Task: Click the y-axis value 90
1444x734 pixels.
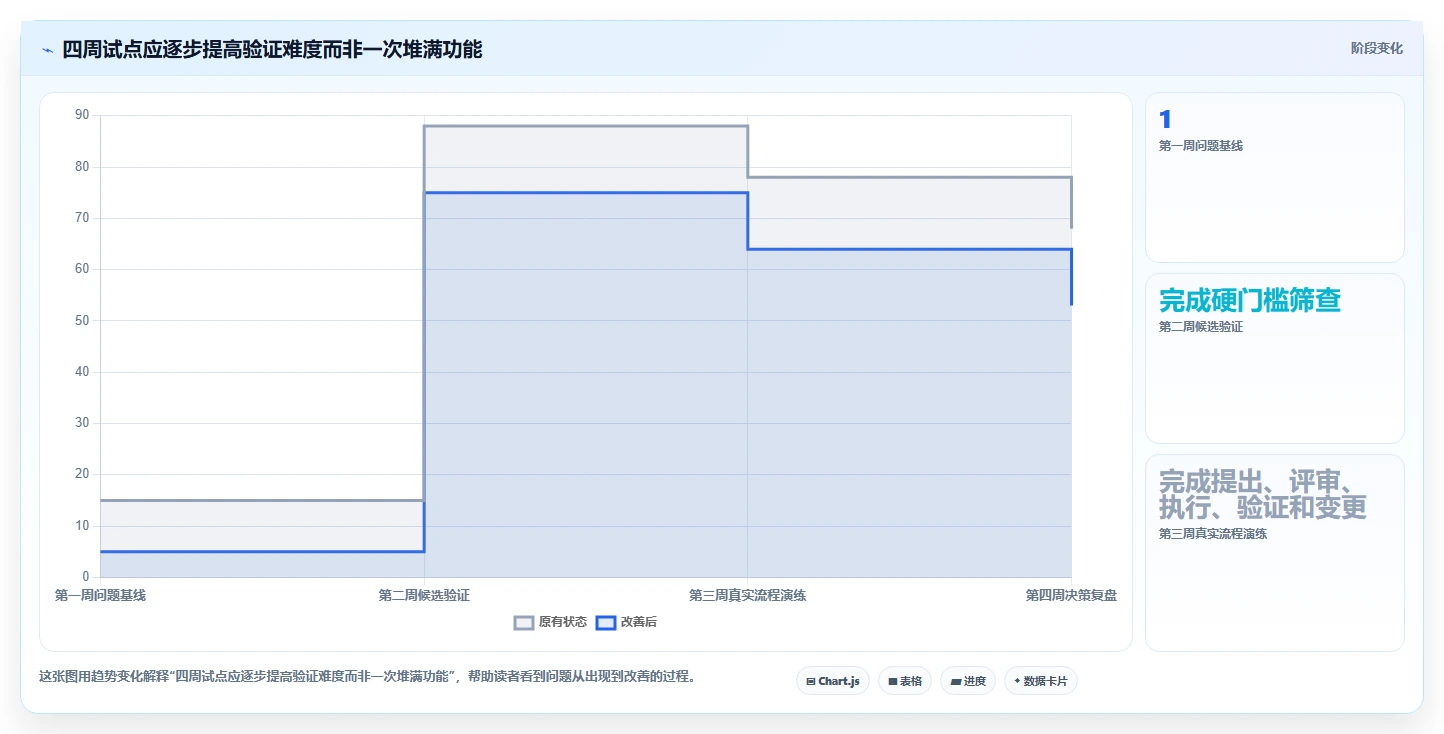Action: click(x=82, y=115)
